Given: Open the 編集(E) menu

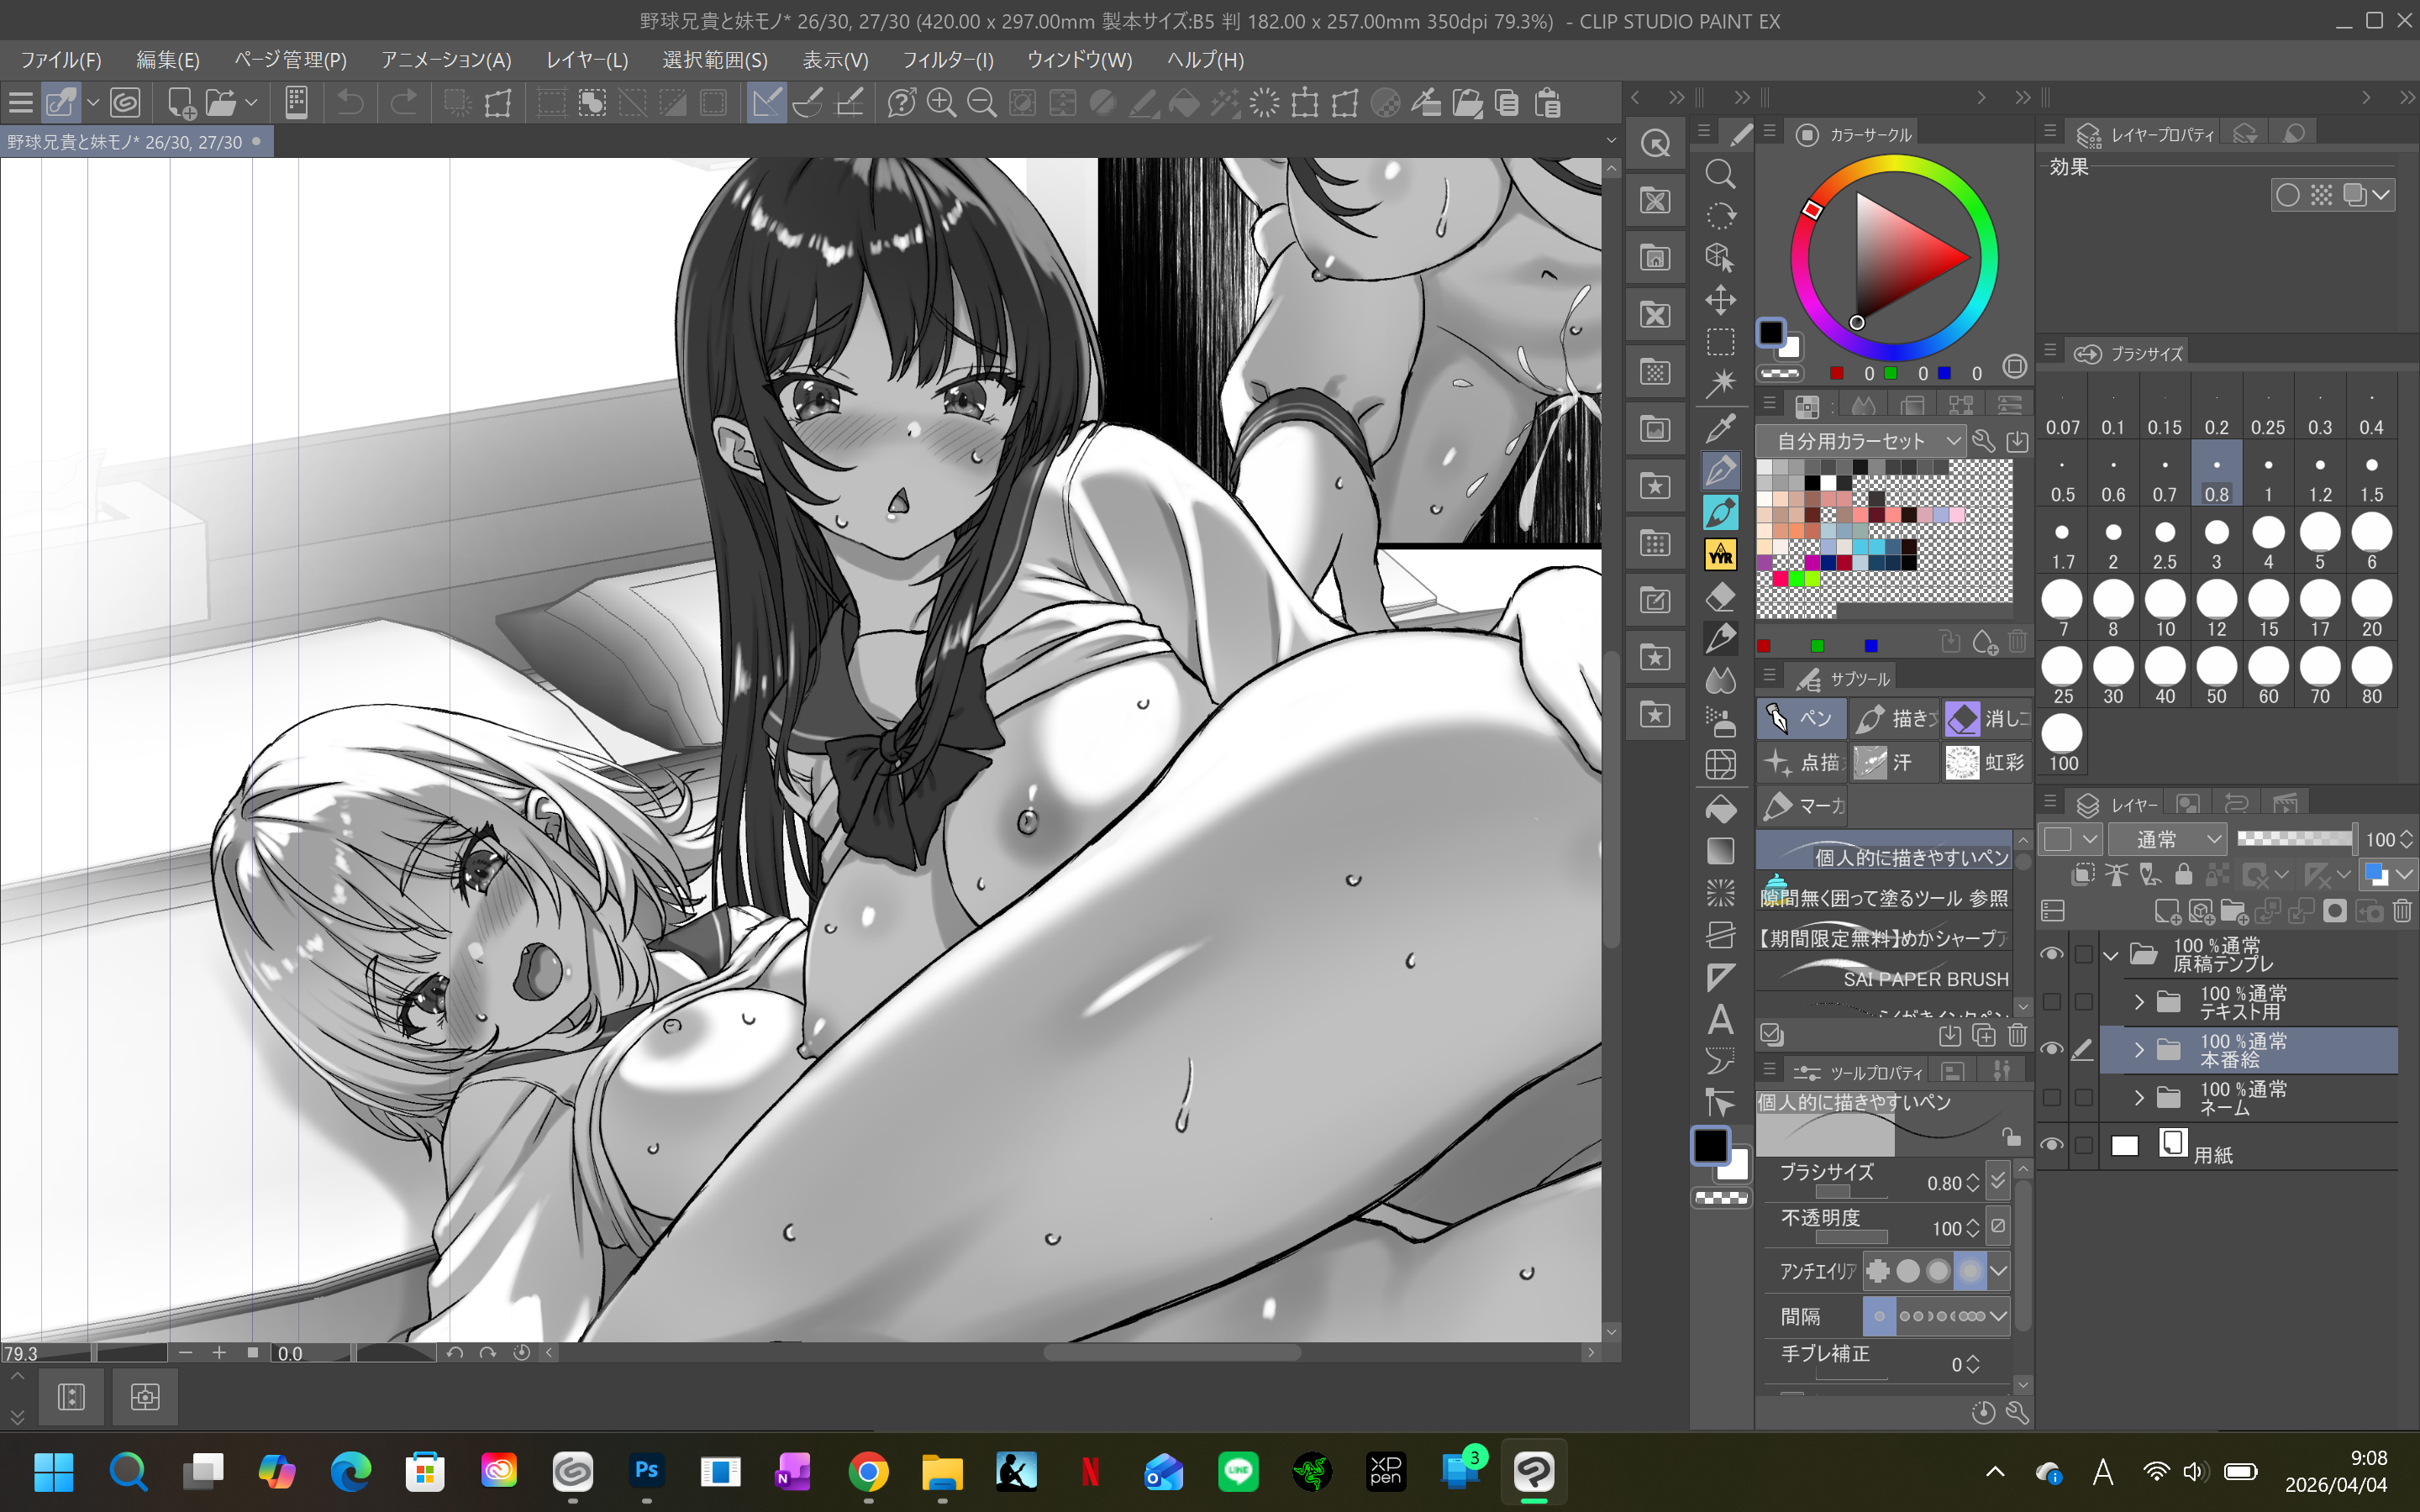Looking at the screenshot, I should pos(167,60).
